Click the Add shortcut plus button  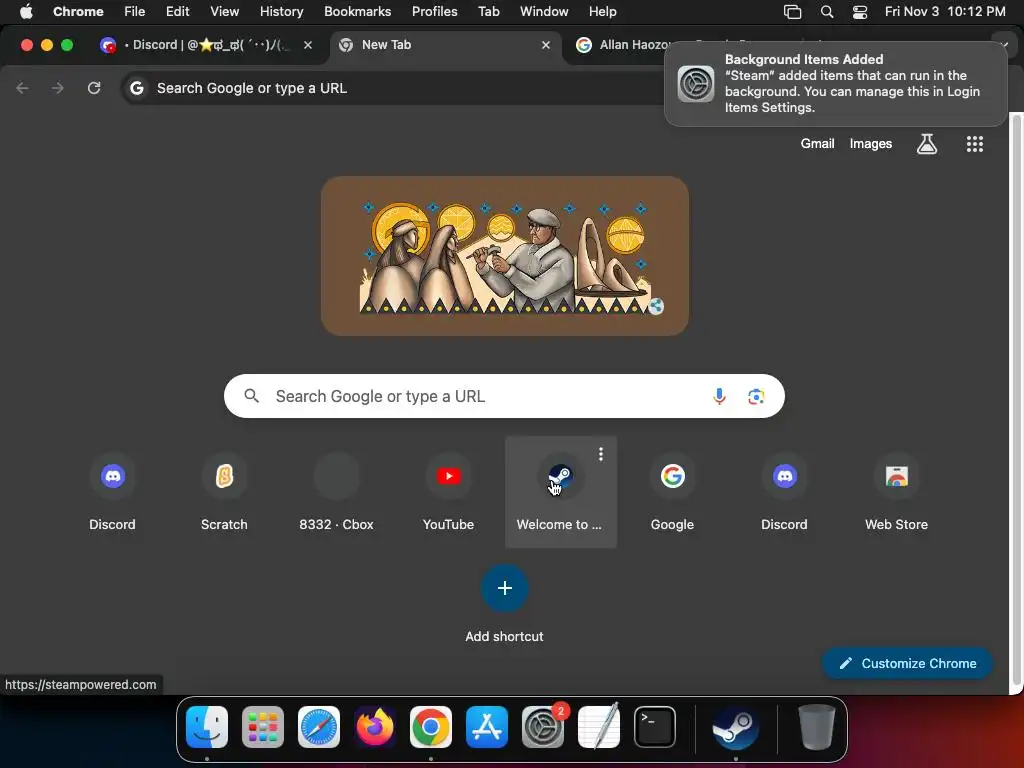504,588
